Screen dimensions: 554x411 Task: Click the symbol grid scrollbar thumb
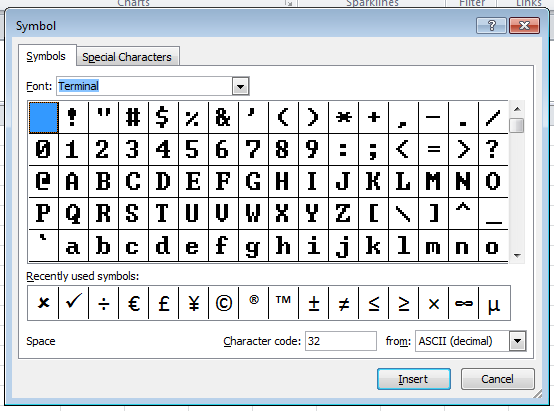click(517, 125)
